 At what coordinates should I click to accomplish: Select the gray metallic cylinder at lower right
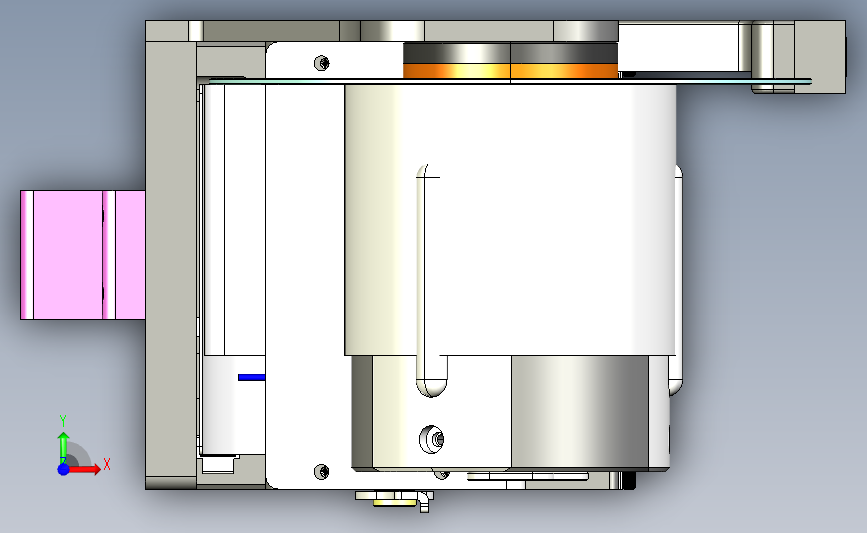click(579, 412)
